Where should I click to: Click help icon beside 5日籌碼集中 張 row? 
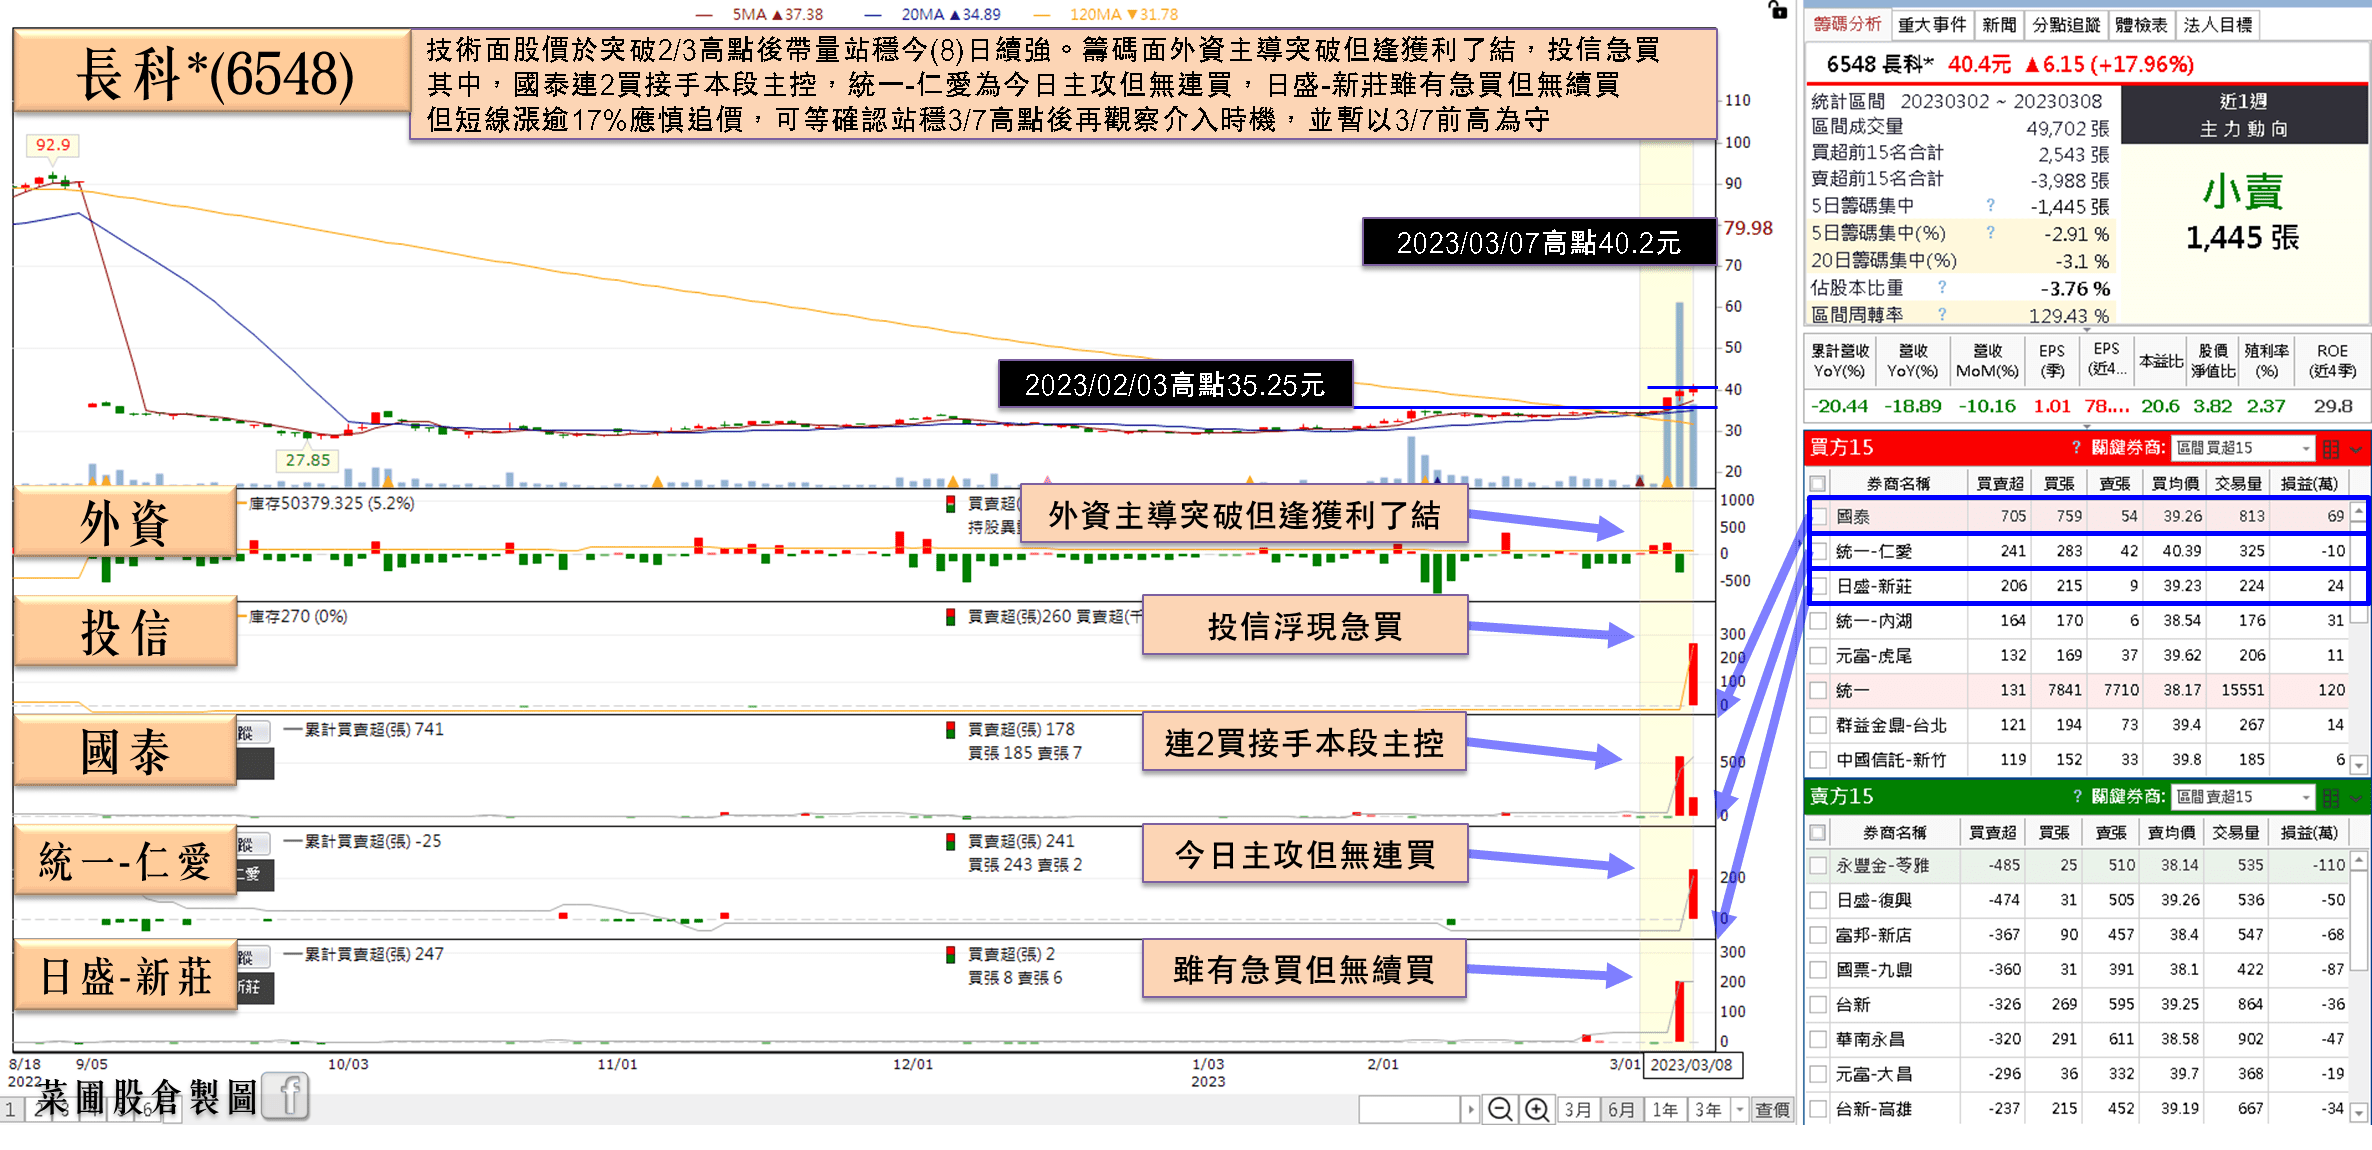(x=1990, y=205)
